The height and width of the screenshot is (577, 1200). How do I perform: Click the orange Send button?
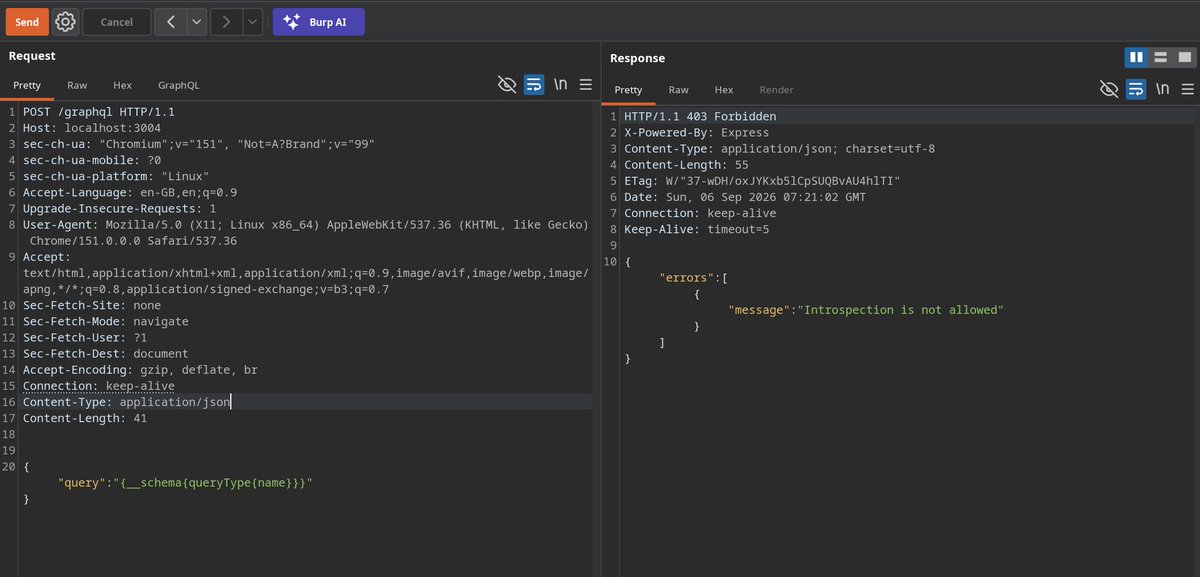click(x=27, y=22)
